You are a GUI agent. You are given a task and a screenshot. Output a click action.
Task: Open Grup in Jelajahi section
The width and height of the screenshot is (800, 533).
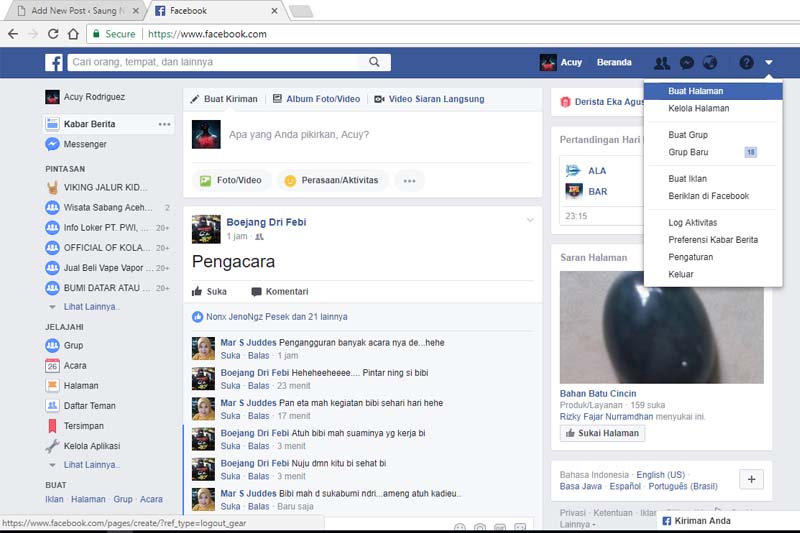(x=73, y=346)
